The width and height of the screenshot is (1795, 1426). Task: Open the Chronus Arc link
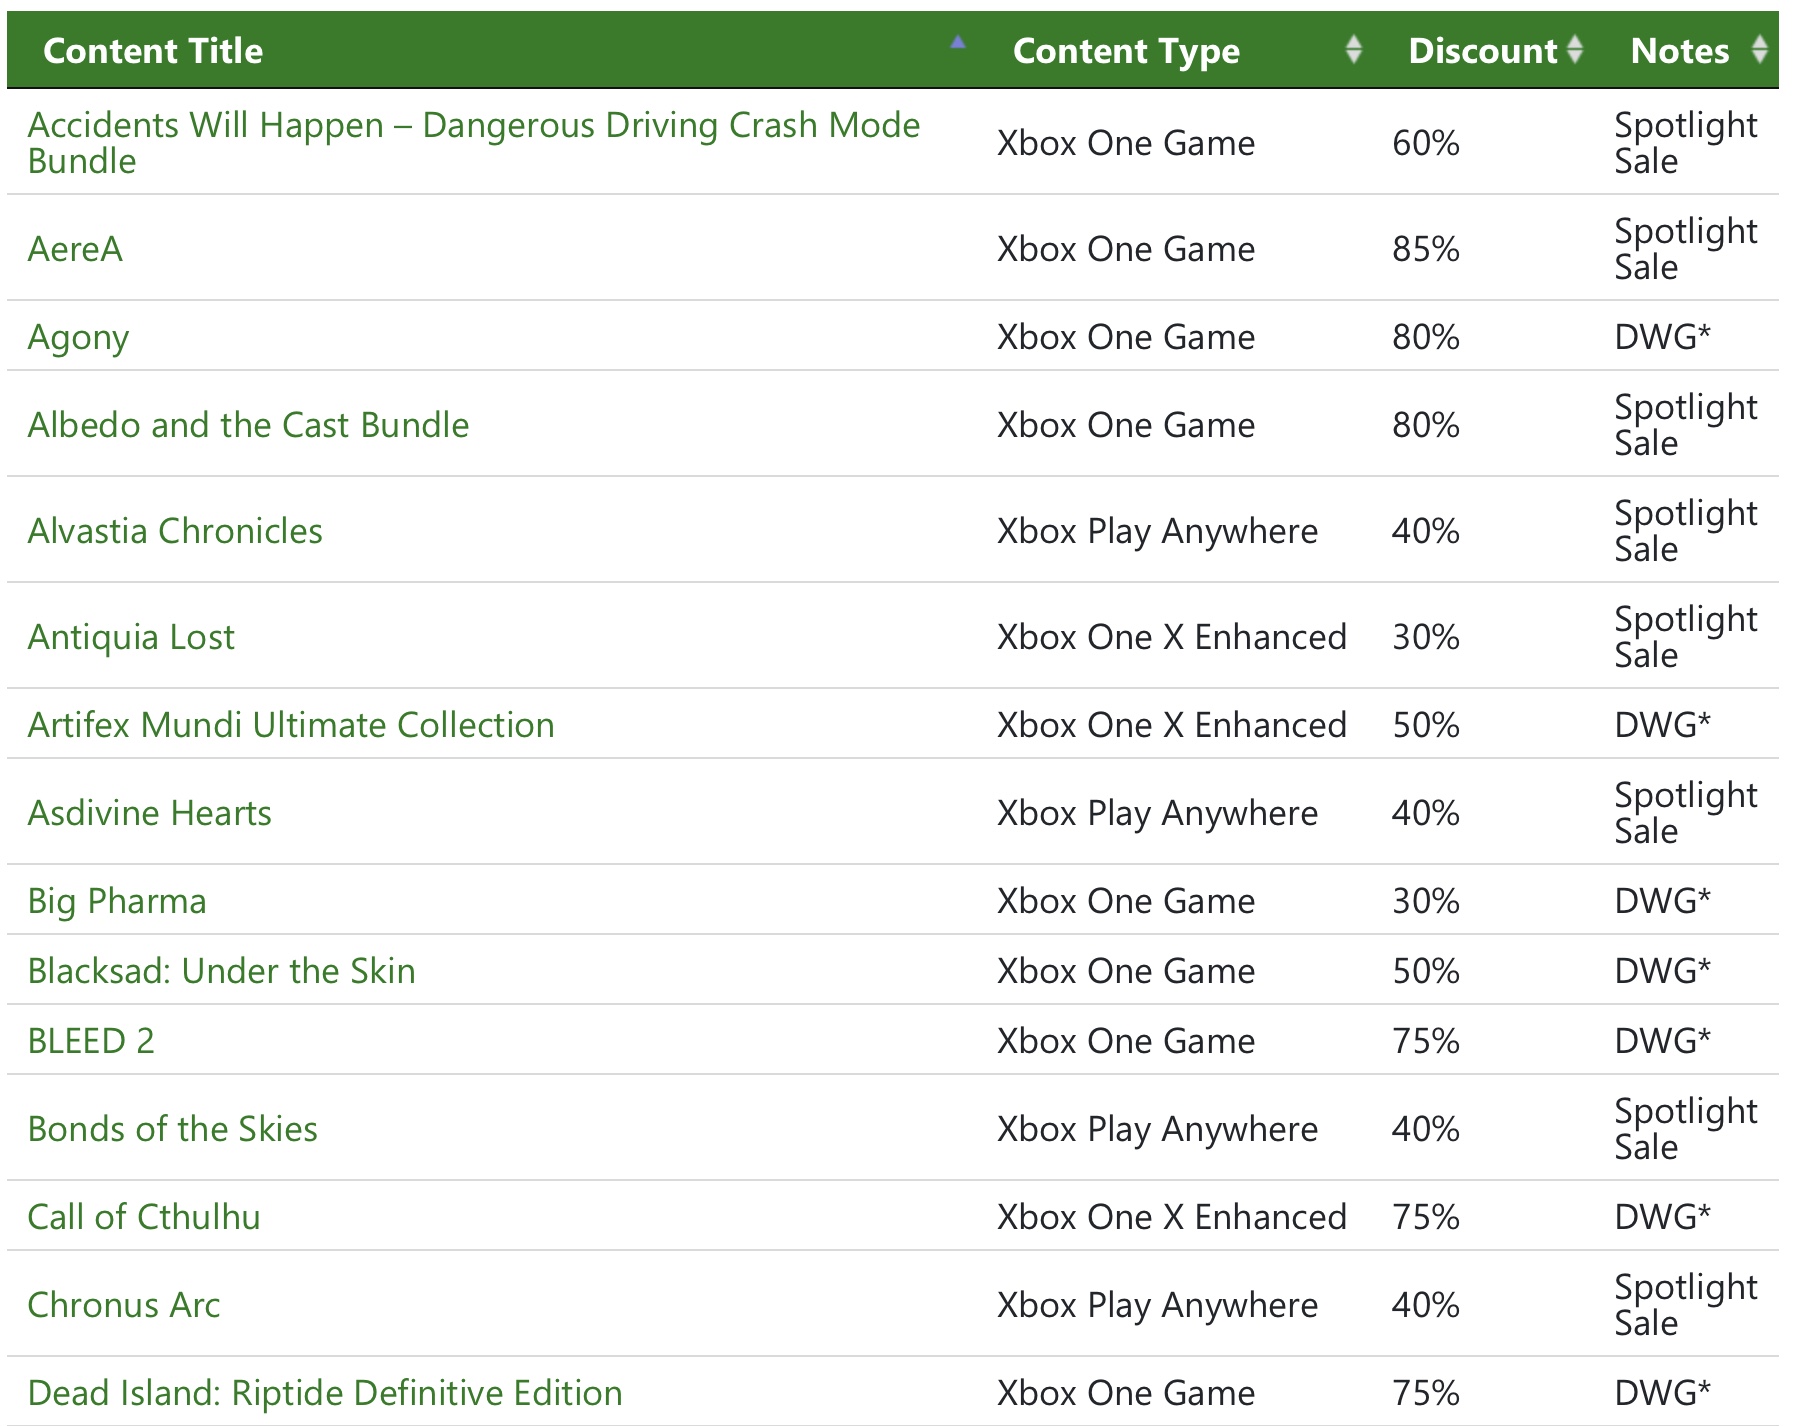(x=124, y=1305)
